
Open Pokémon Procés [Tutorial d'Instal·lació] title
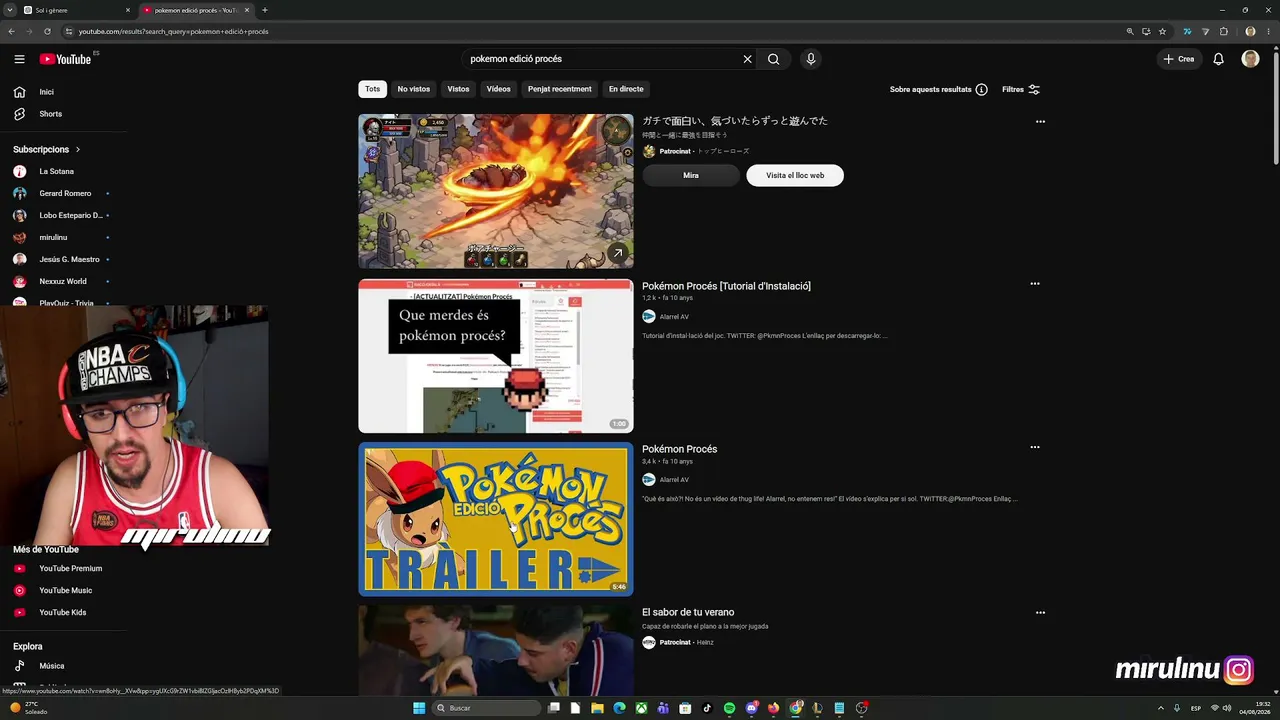coord(726,286)
